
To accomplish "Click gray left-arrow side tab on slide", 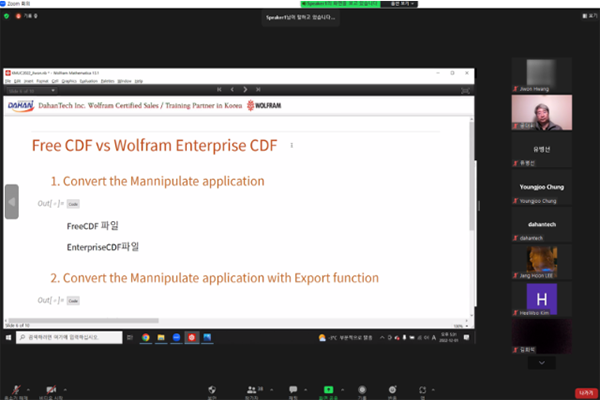I will tap(11, 202).
